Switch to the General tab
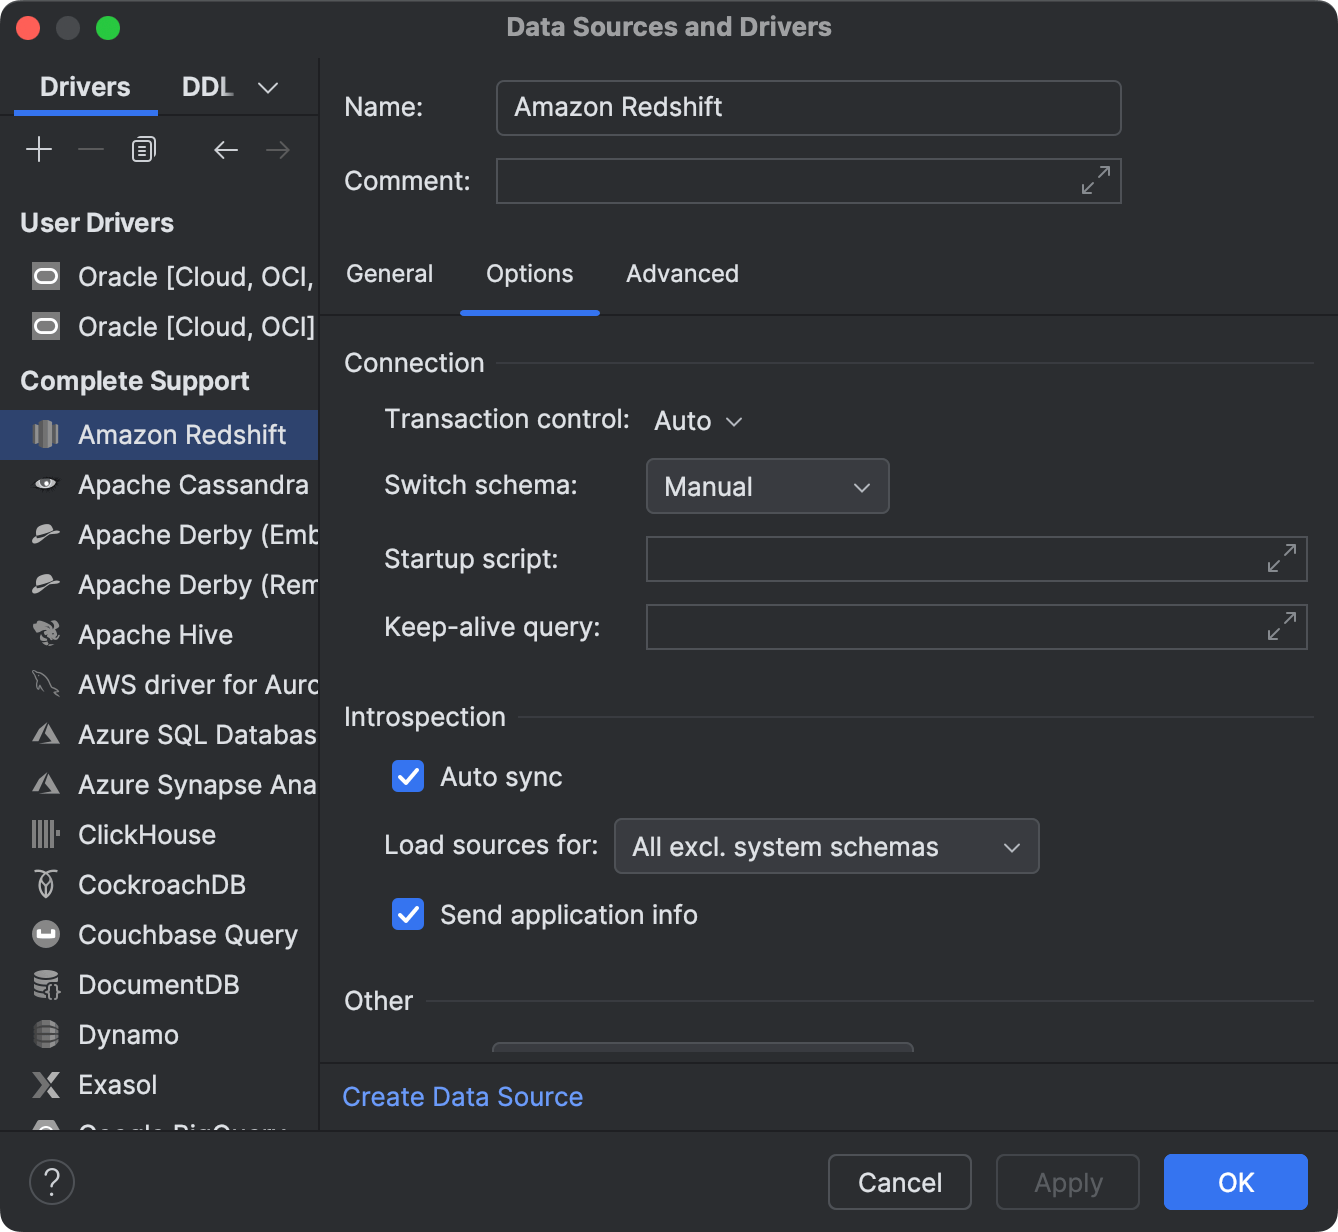The height and width of the screenshot is (1232, 1338). point(389,273)
